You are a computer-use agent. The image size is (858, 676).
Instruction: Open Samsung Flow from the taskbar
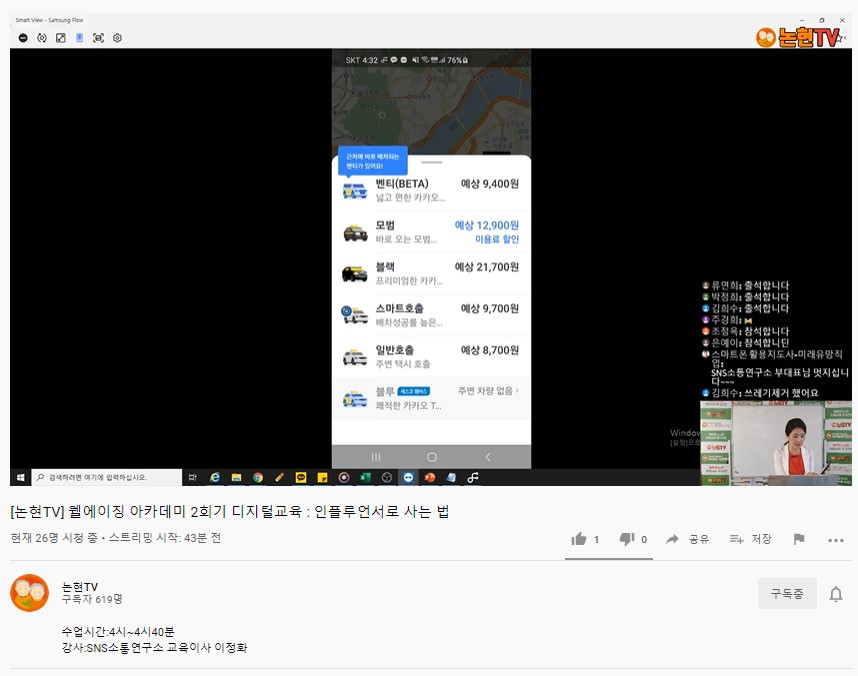pos(473,477)
